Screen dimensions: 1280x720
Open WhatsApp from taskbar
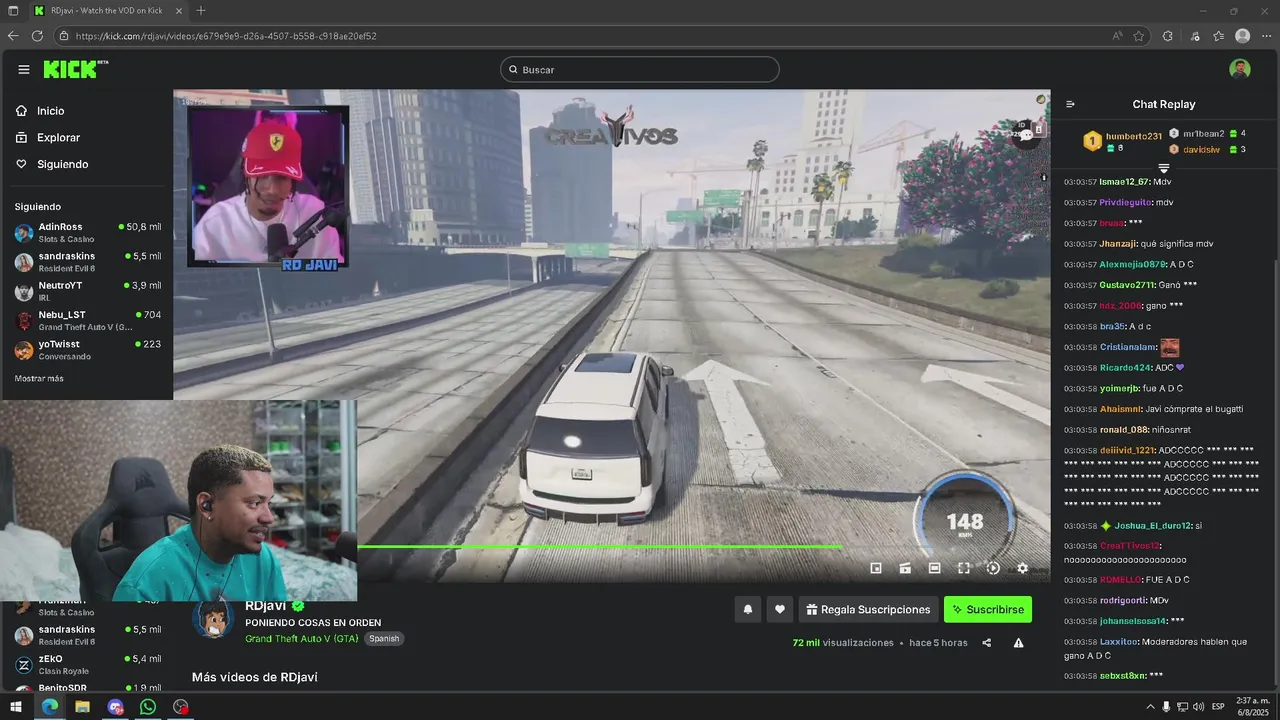[x=148, y=707]
